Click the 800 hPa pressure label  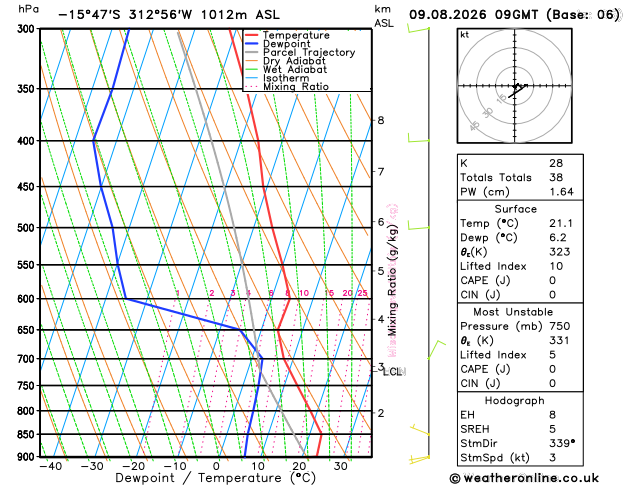(28, 411)
